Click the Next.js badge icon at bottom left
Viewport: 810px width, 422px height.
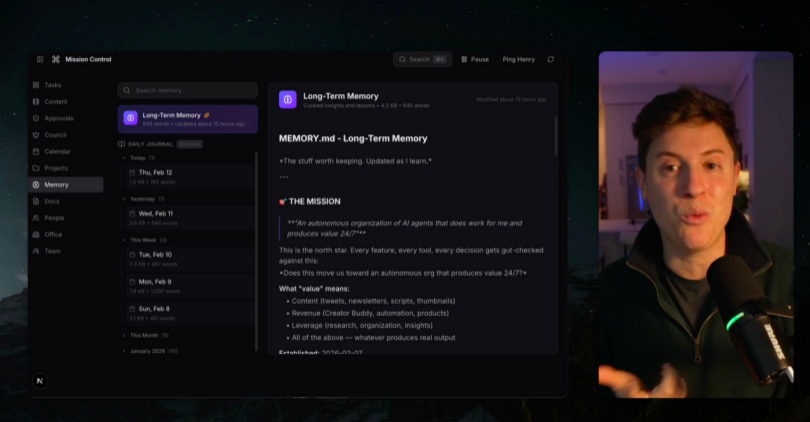(x=40, y=381)
